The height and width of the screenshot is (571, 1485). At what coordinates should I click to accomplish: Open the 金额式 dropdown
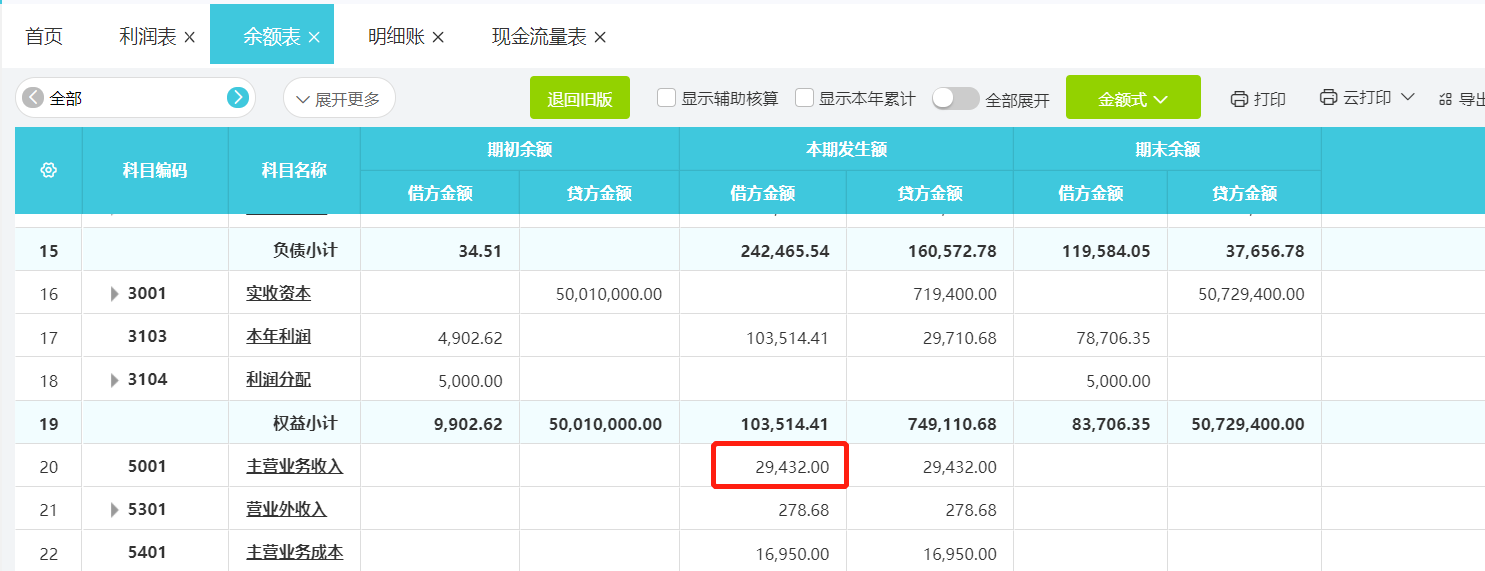[1132, 99]
